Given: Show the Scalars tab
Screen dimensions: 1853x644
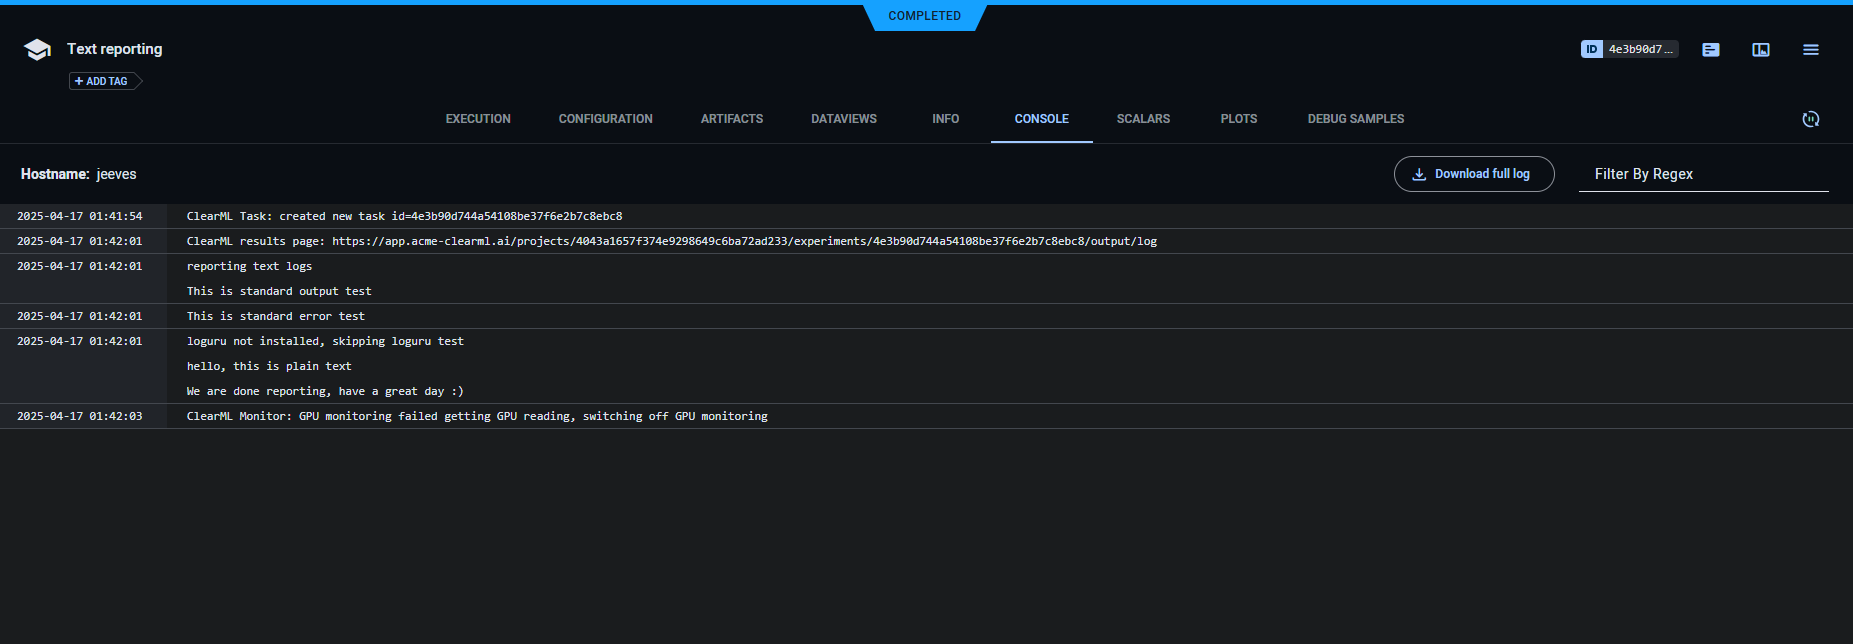Looking at the screenshot, I should coord(1143,119).
